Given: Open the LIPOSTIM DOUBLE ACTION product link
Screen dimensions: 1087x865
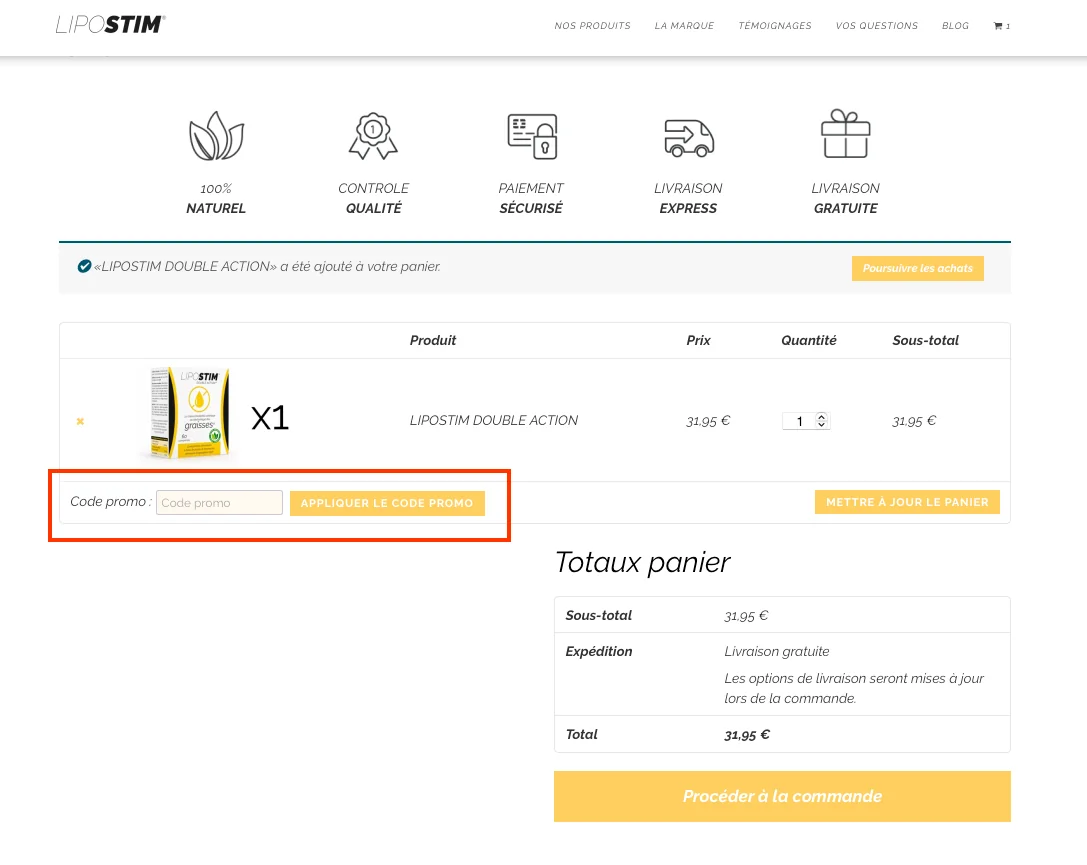Looking at the screenshot, I should [494, 421].
